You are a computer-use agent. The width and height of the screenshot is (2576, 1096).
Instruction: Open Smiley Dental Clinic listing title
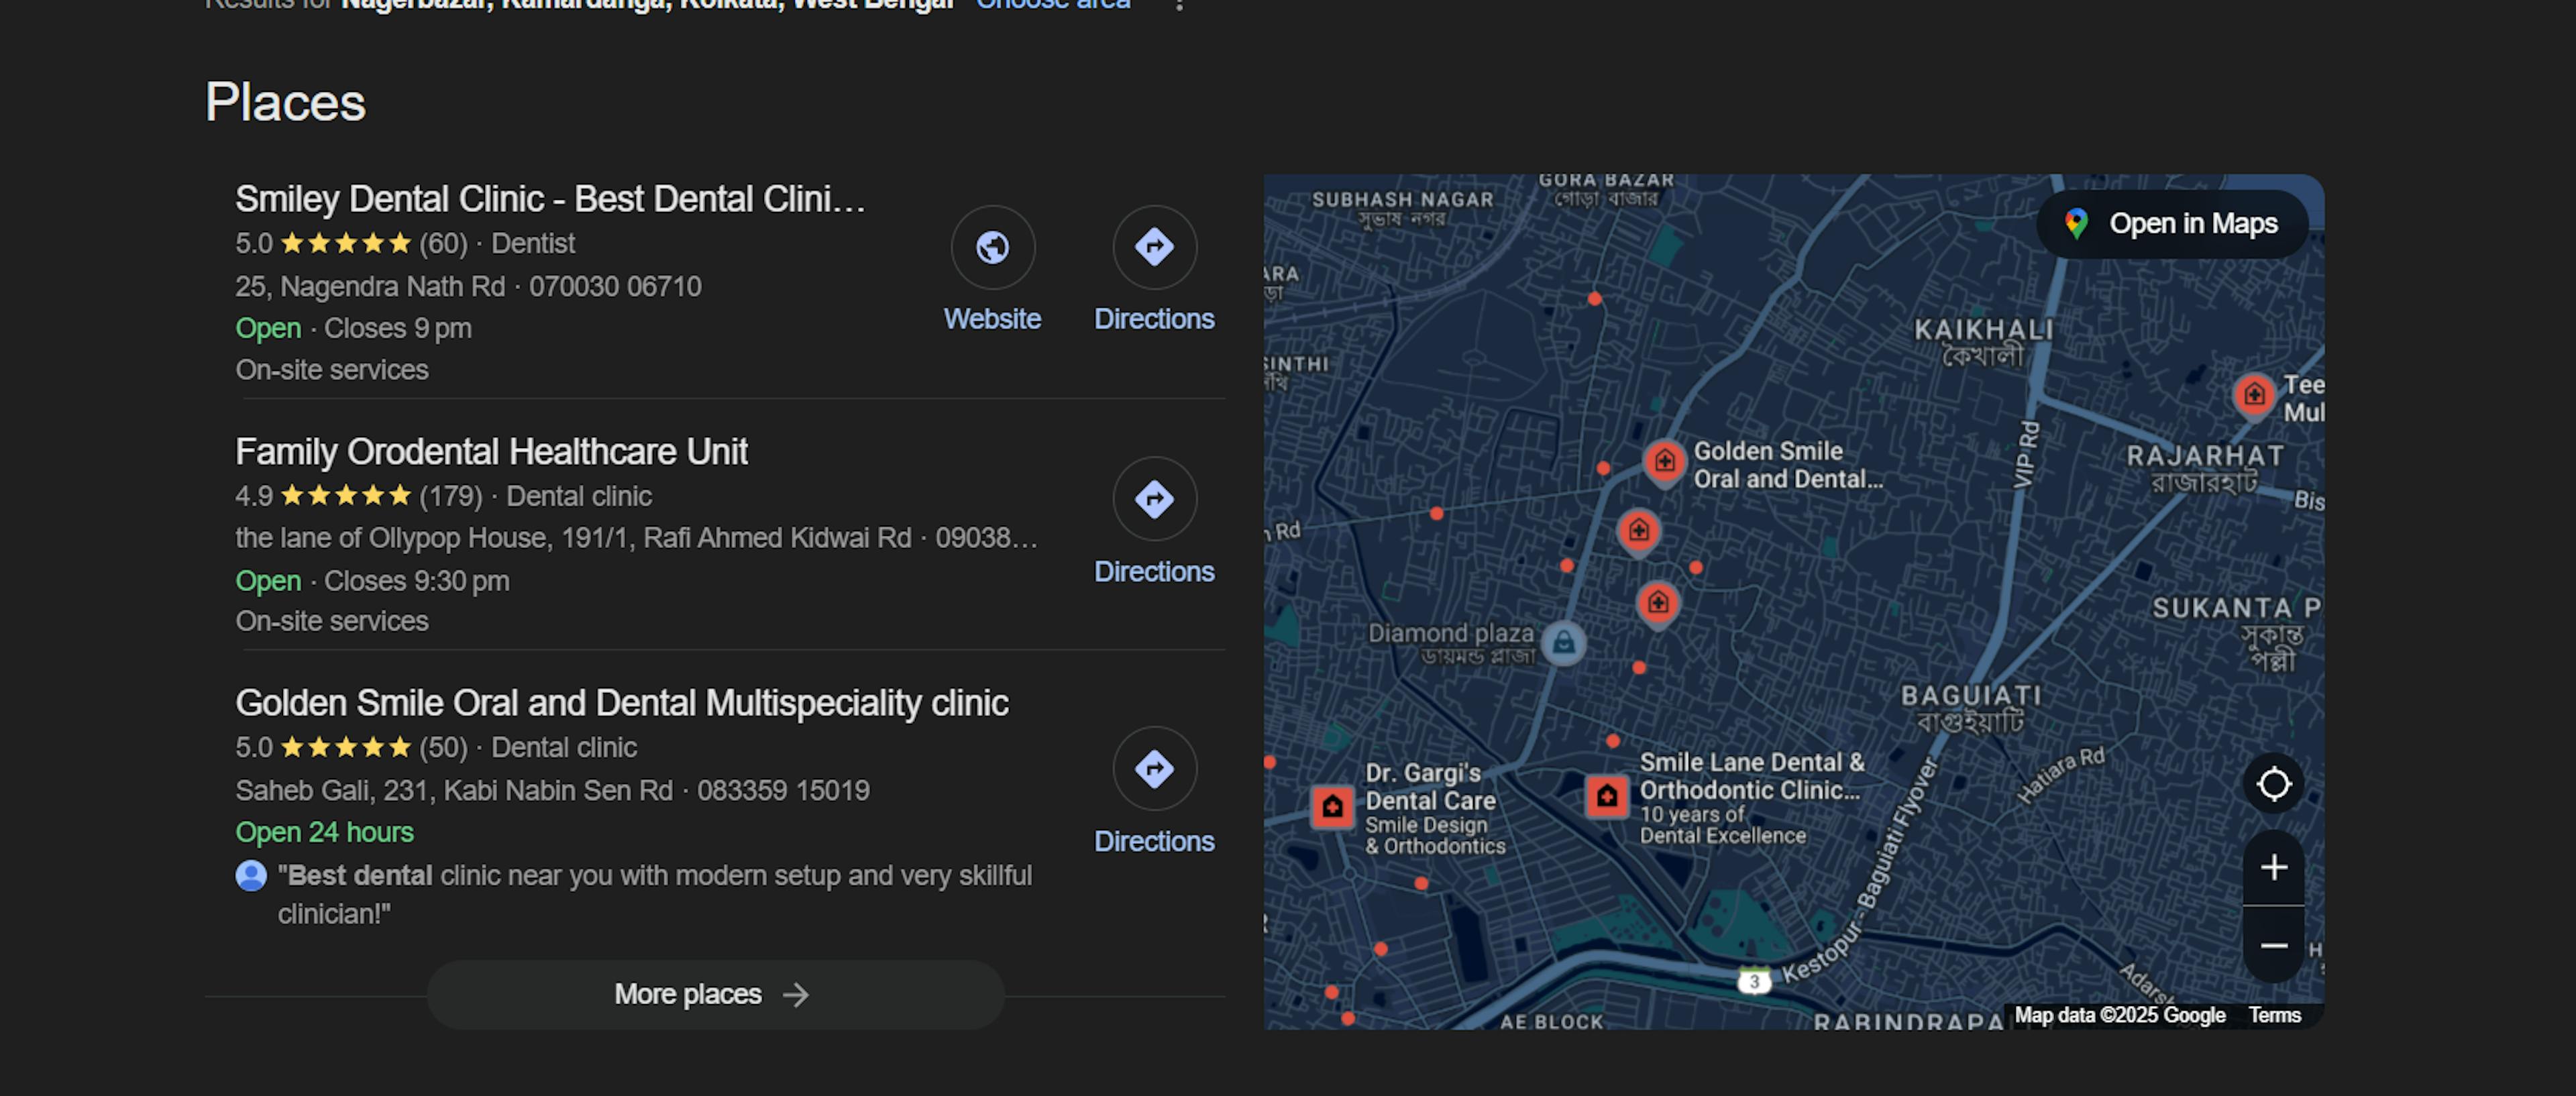pyautogui.click(x=550, y=199)
